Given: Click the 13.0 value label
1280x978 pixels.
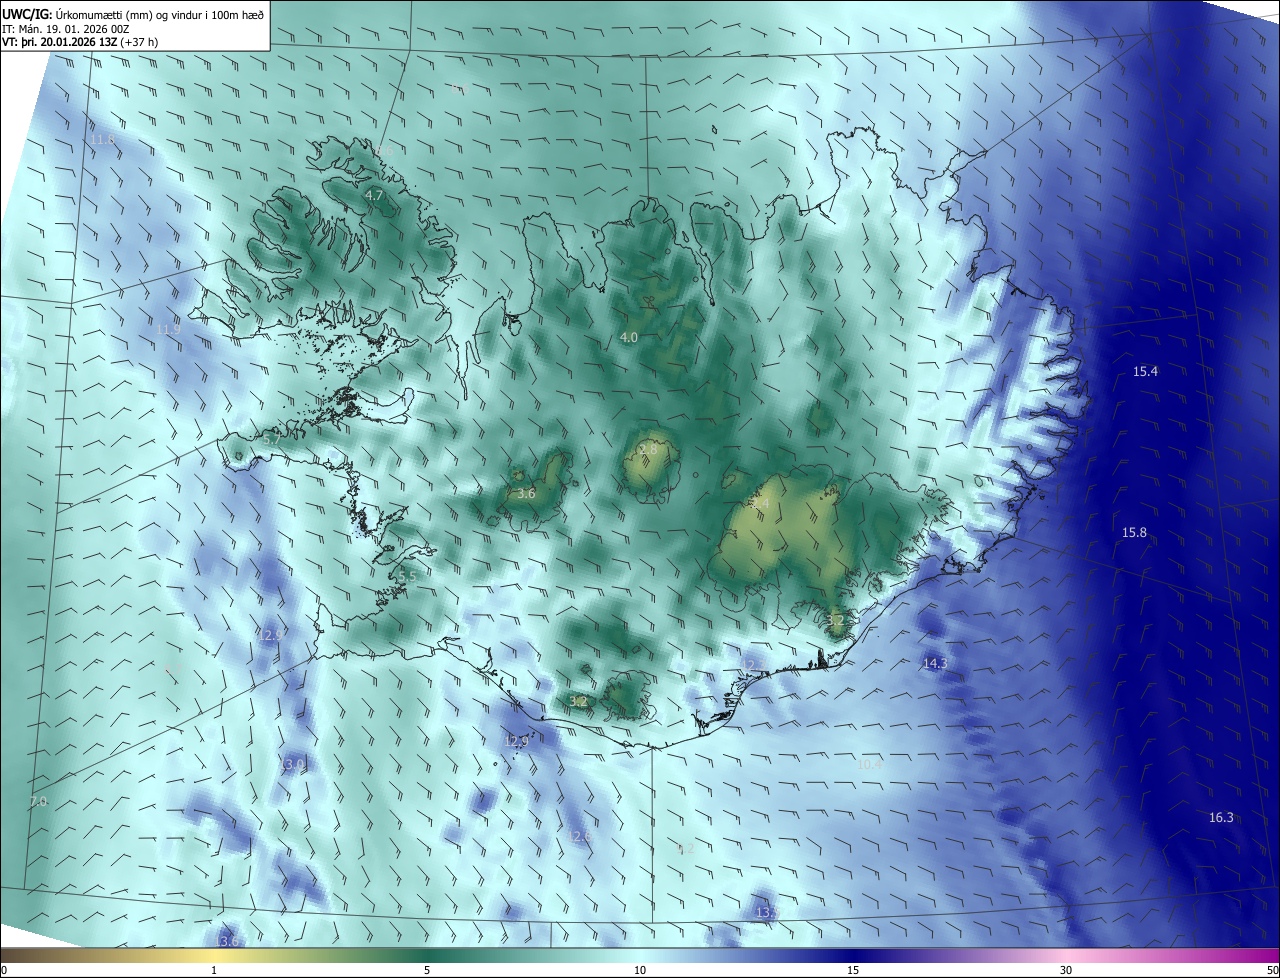Looking at the screenshot, I should pyautogui.click(x=292, y=765).
